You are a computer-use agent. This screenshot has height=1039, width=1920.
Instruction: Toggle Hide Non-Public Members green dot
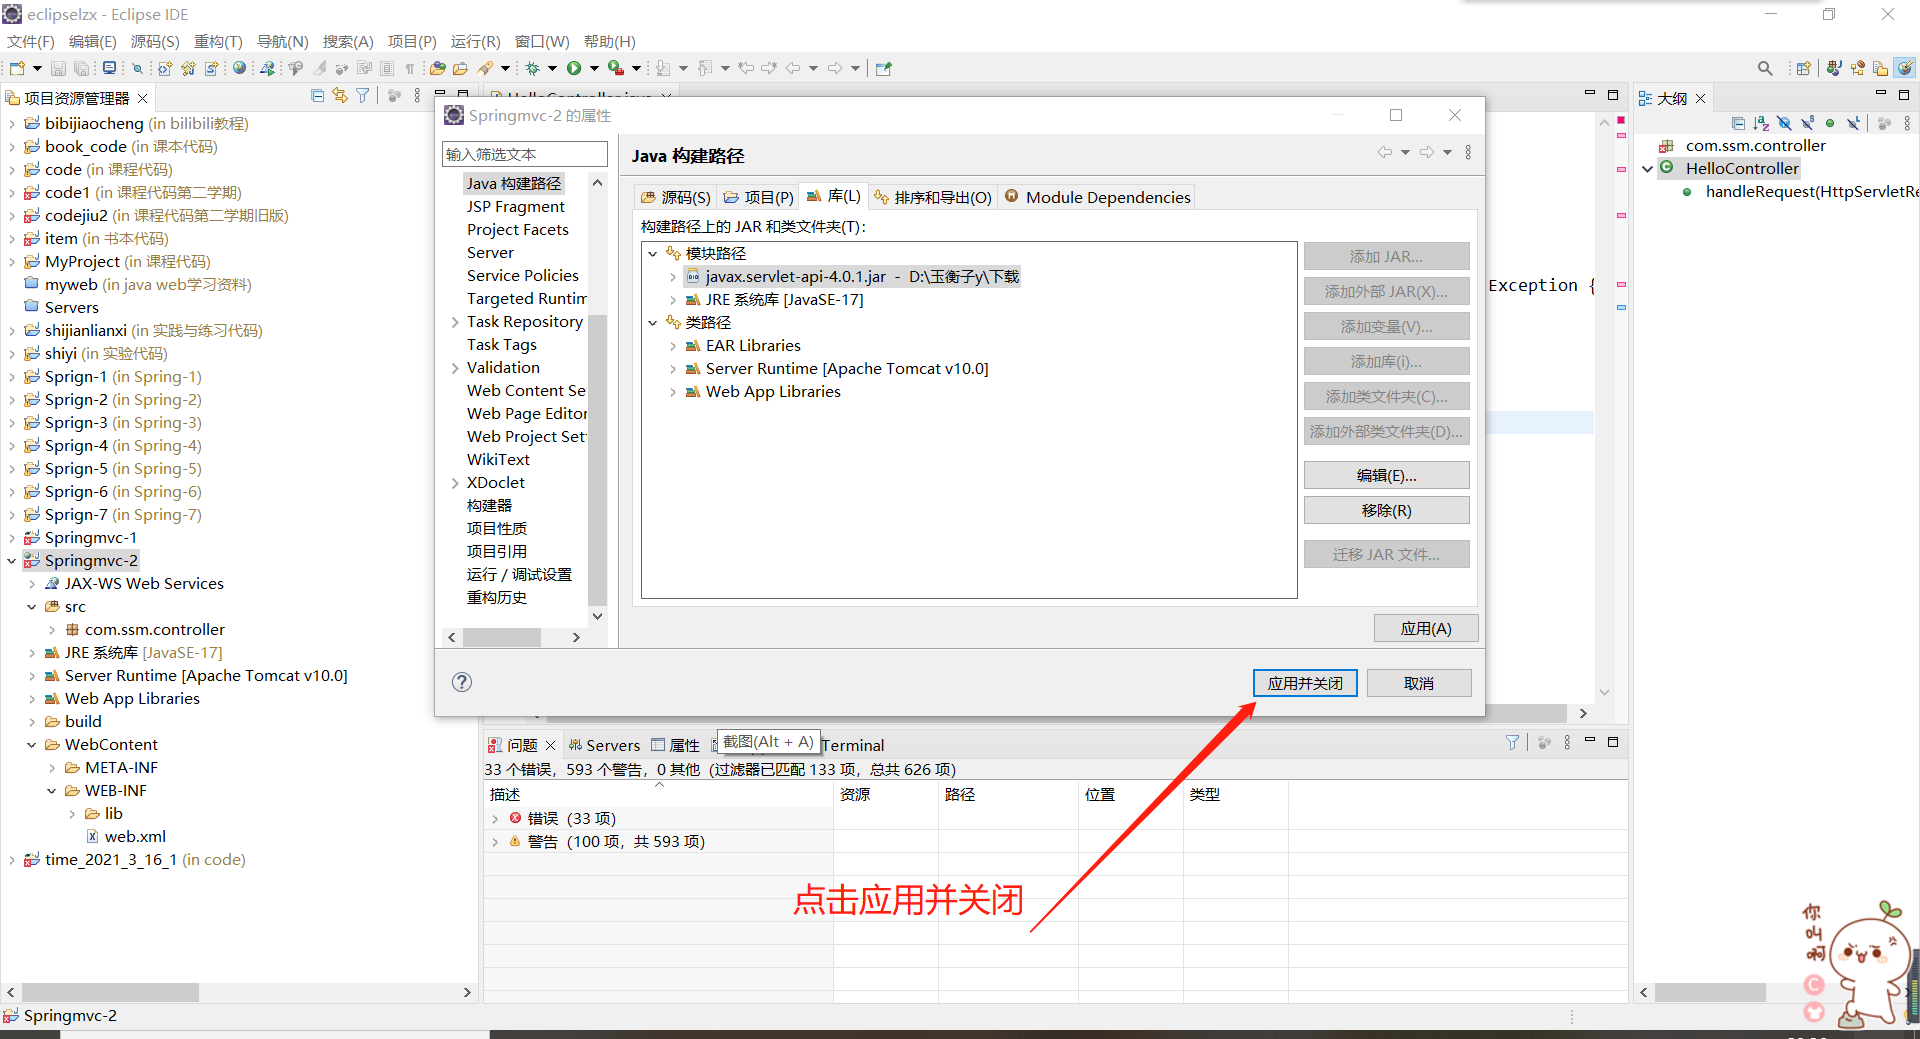[x=1830, y=124]
